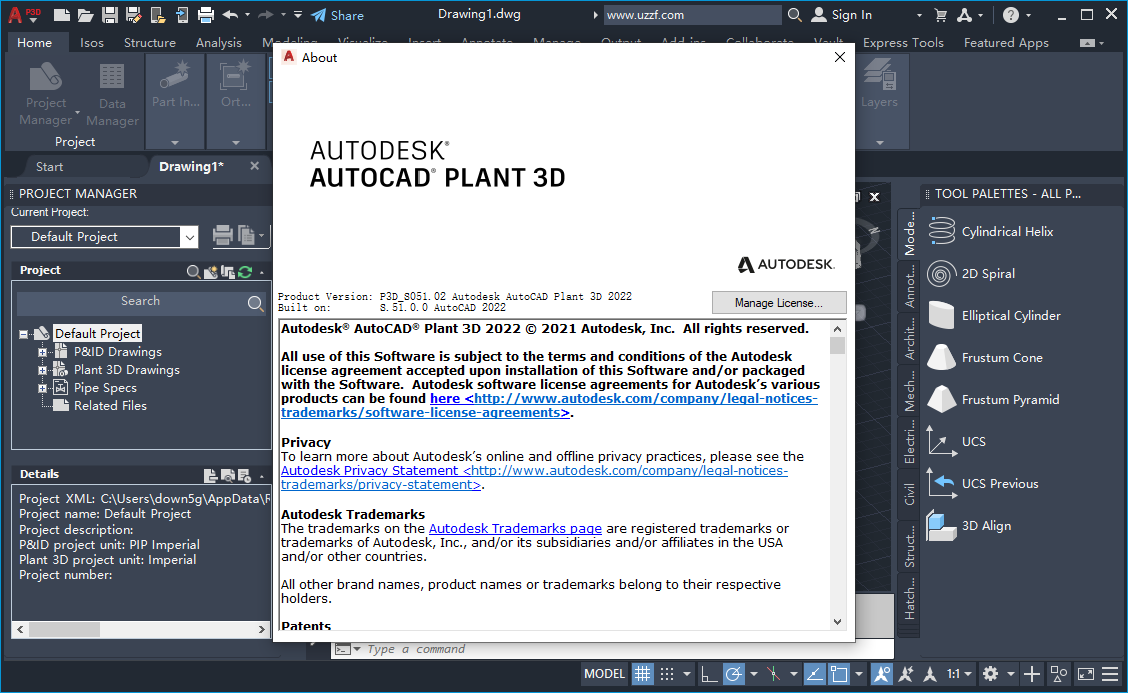Select the 2D Spiral tool
This screenshot has width=1128, height=693.
pyautogui.click(x=990, y=273)
